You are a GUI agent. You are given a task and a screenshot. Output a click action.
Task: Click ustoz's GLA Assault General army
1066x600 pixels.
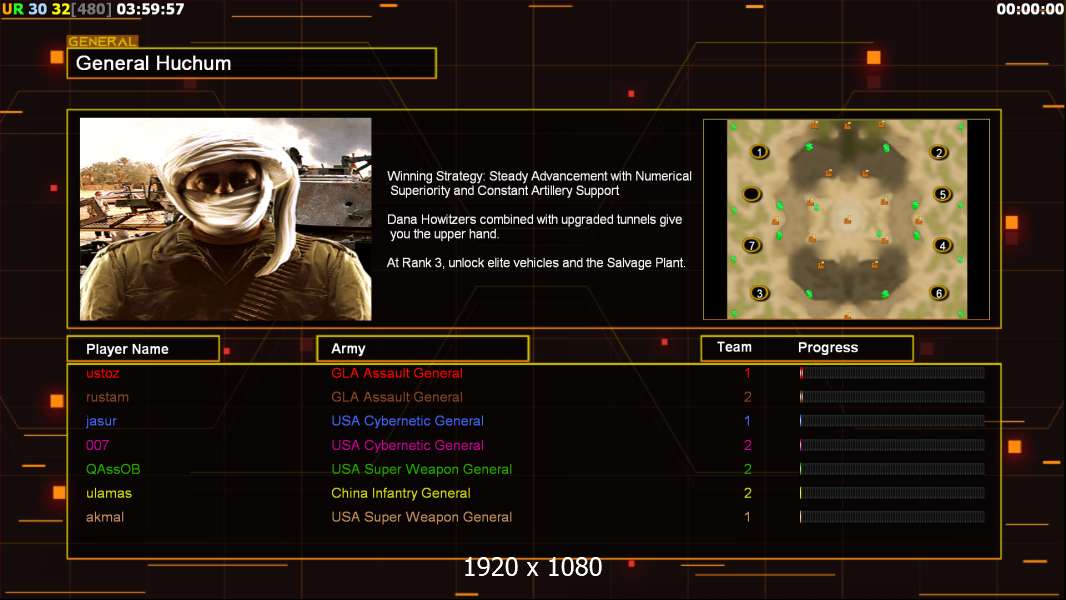coord(397,373)
